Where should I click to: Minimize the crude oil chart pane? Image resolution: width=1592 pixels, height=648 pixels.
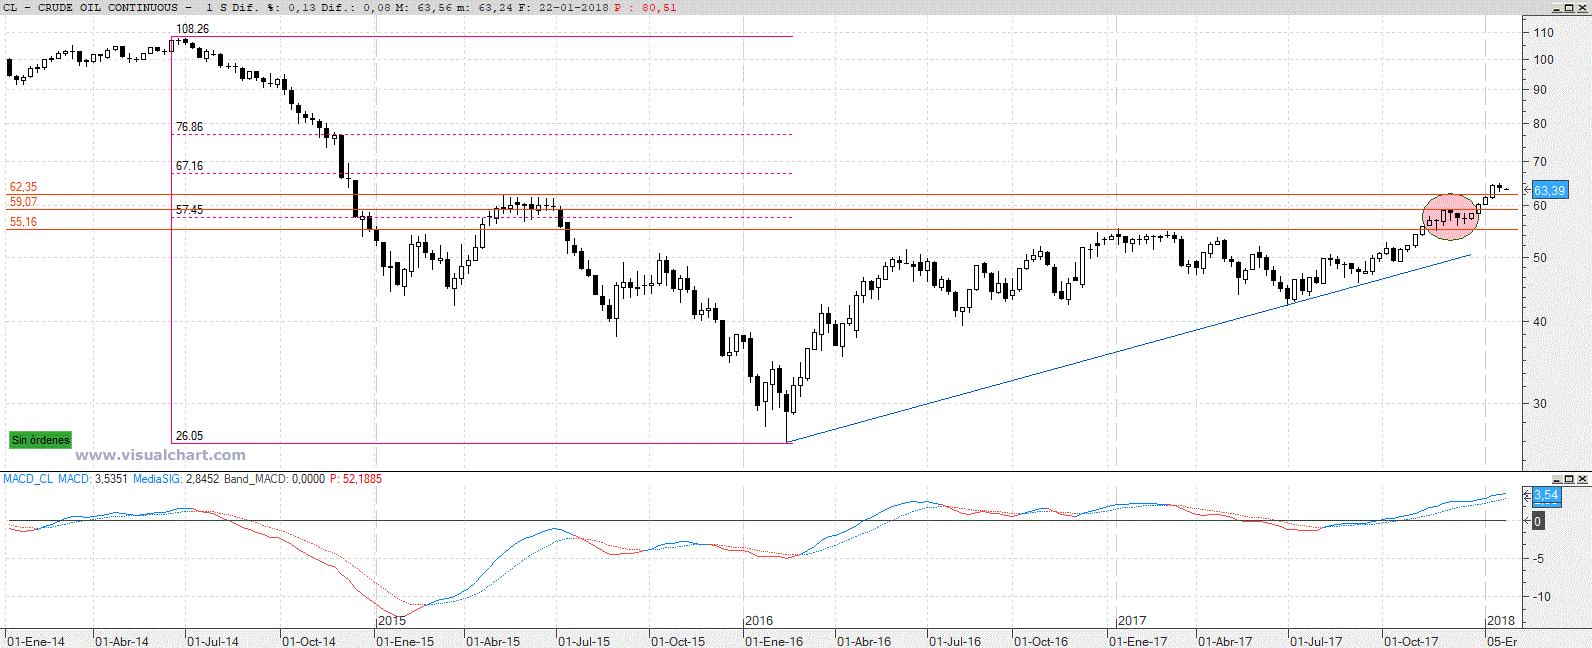[x=1557, y=8]
